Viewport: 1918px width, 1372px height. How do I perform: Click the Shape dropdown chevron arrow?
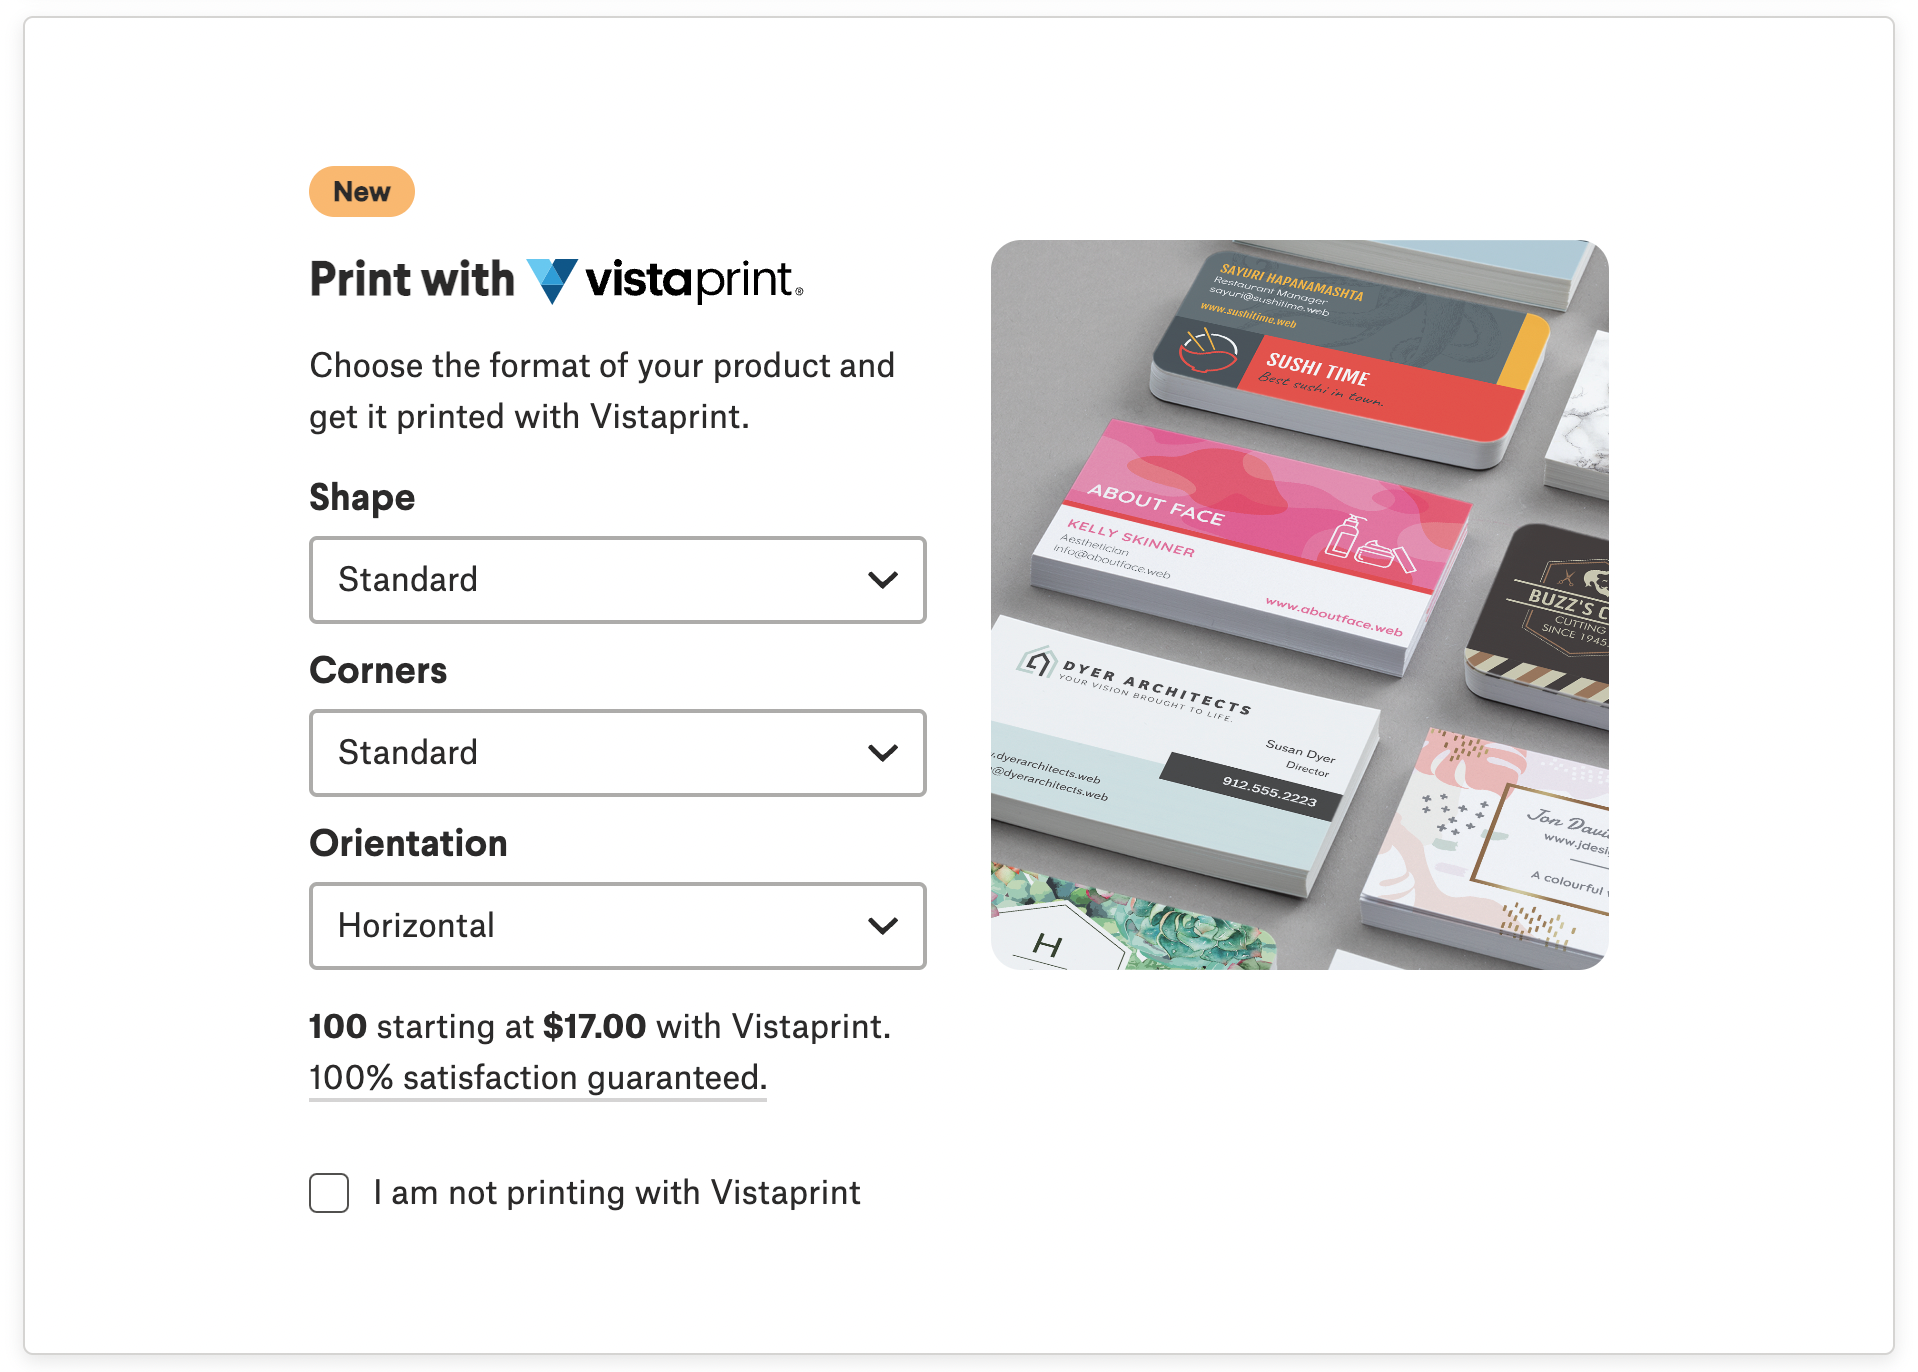(883, 580)
